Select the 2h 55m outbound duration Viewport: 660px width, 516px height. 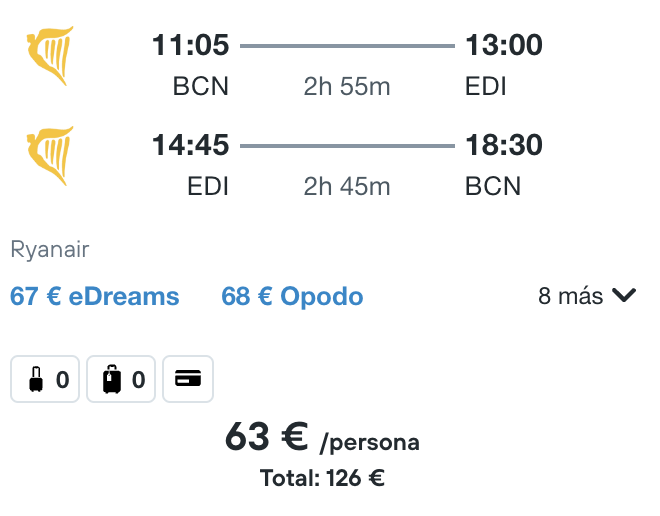(x=347, y=87)
